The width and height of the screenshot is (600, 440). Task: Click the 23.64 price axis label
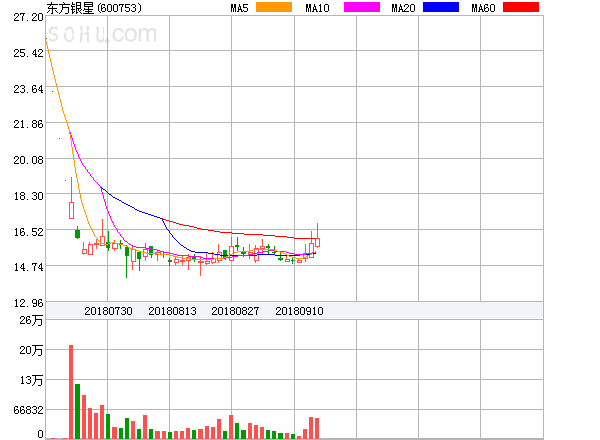[x=28, y=89]
